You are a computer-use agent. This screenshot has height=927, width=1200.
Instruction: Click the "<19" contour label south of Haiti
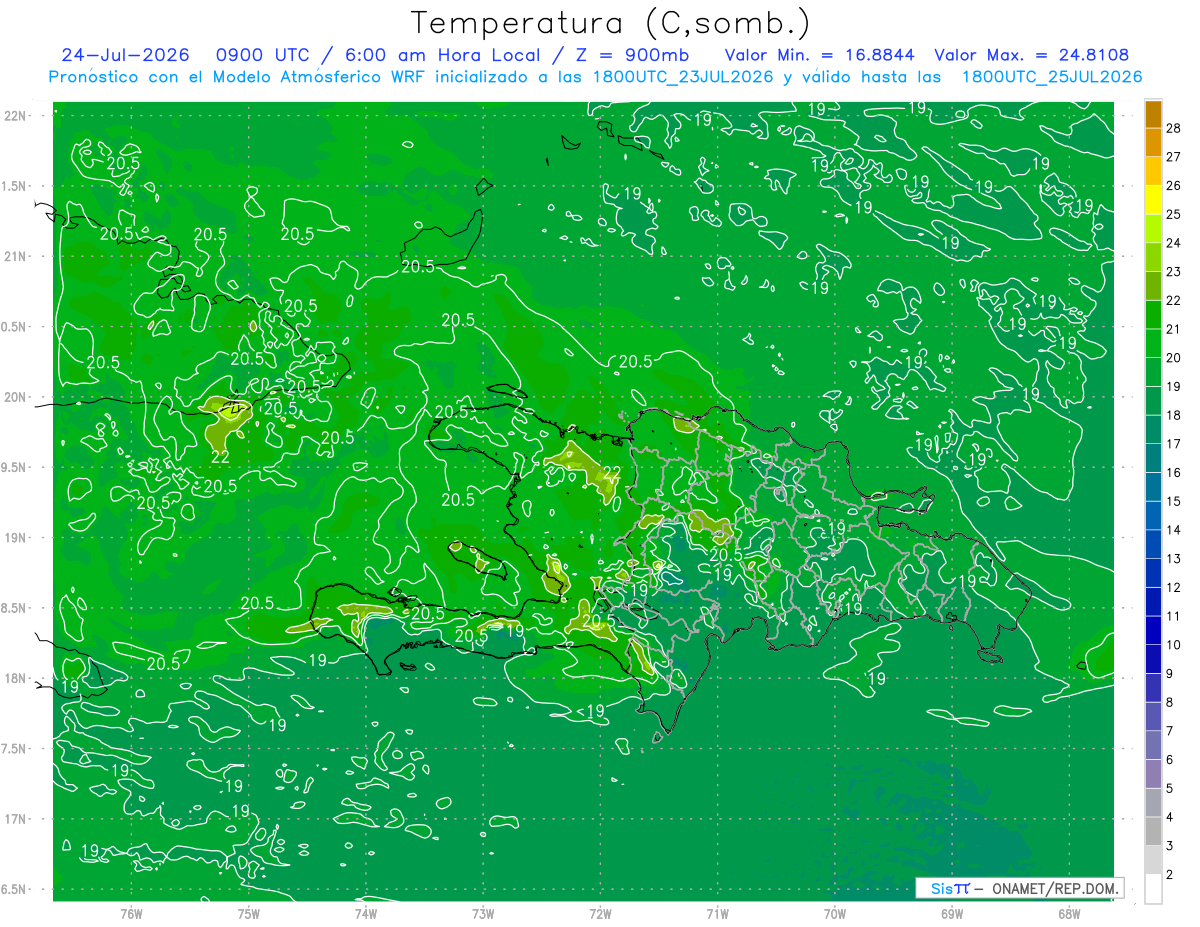point(591,711)
